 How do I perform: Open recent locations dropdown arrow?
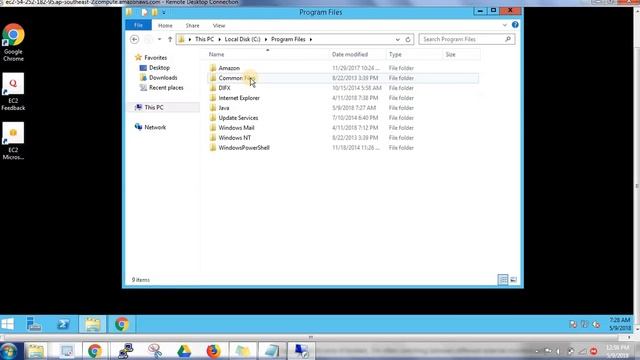tap(159, 39)
